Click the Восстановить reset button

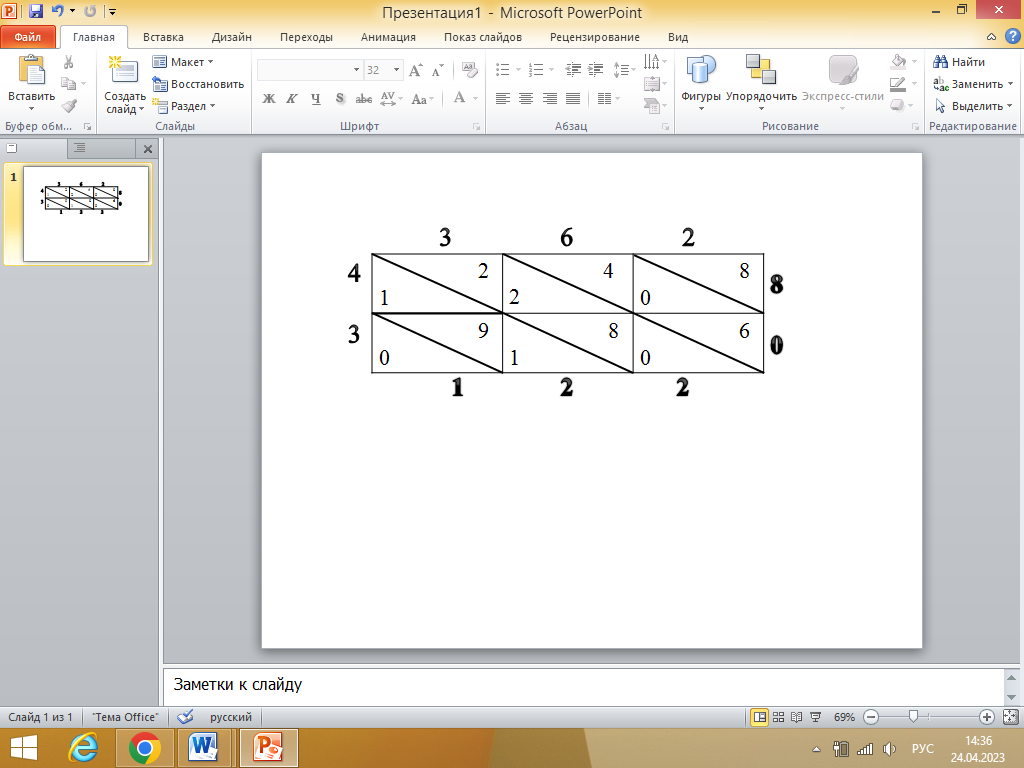click(x=199, y=84)
